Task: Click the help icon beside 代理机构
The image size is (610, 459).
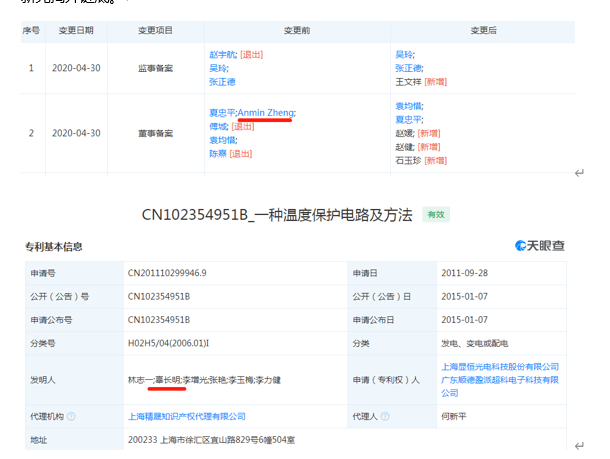Action: click(x=71, y=416)
